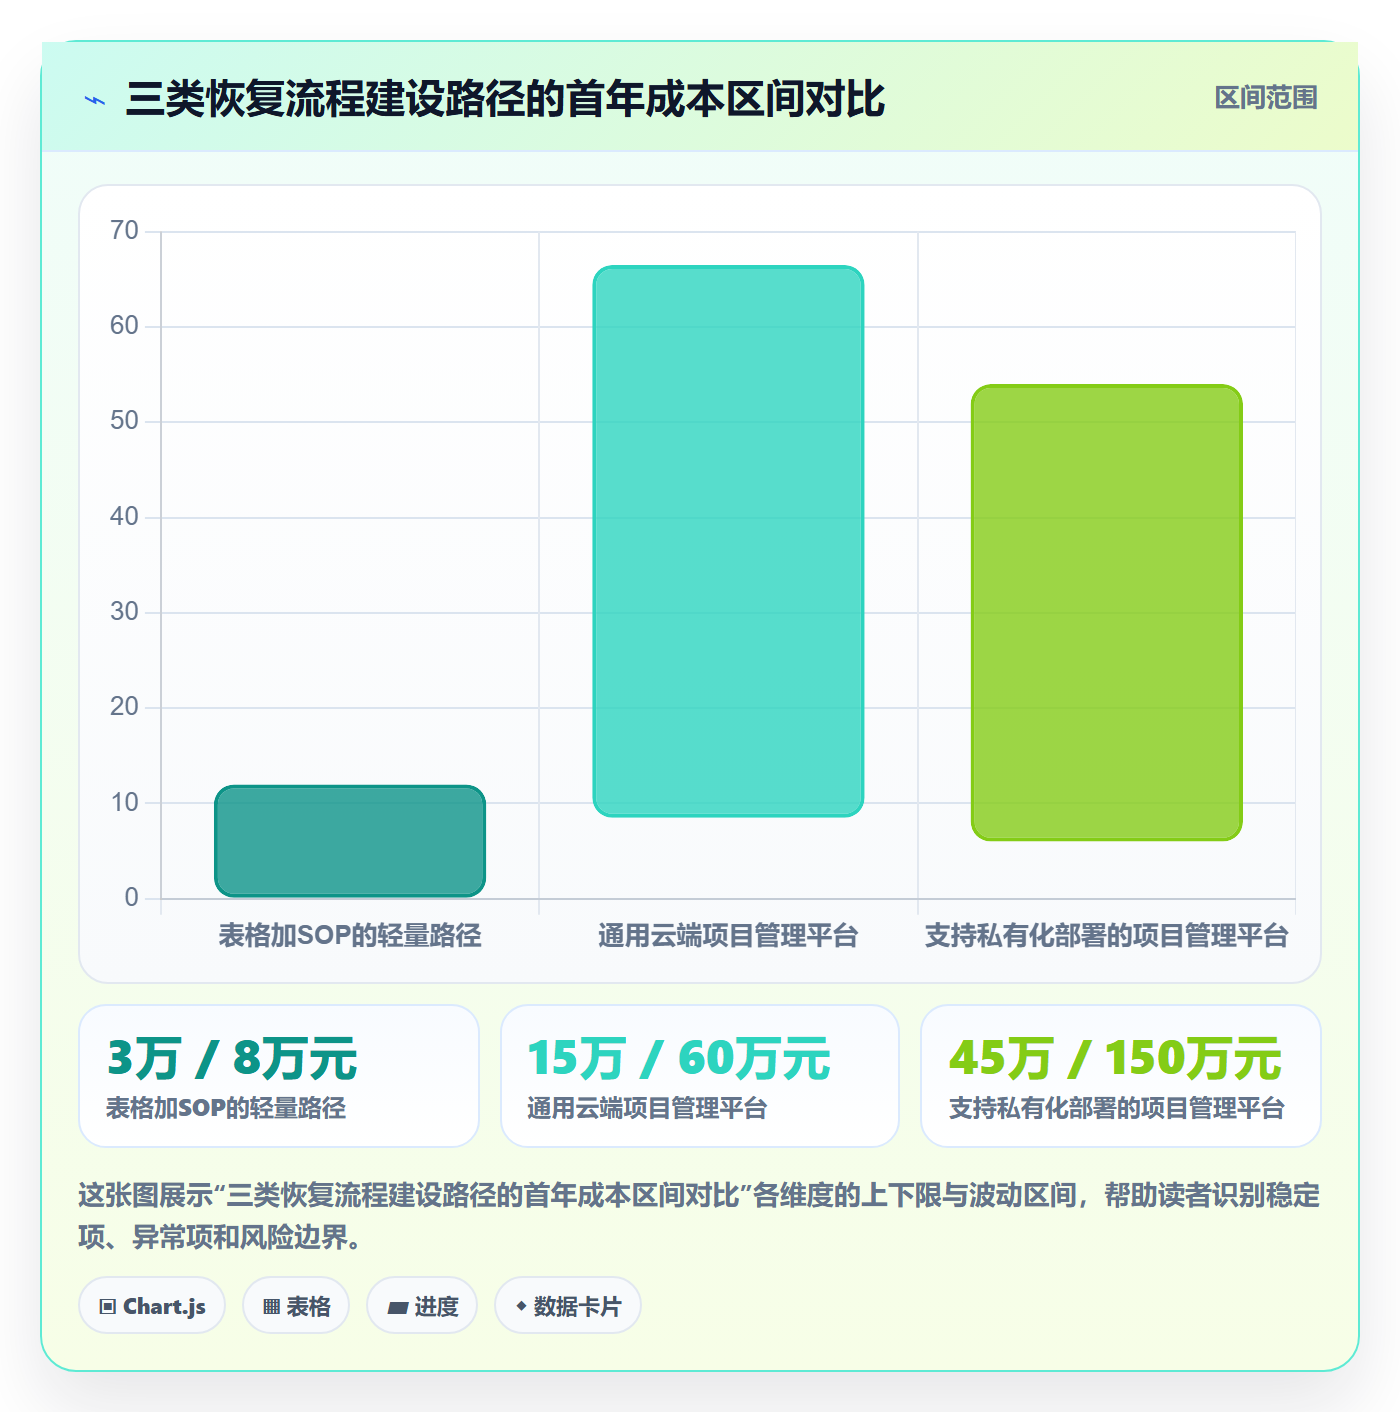Click the y-axis tick label 20
The image size is (1400, 1412).
[125, 707]
